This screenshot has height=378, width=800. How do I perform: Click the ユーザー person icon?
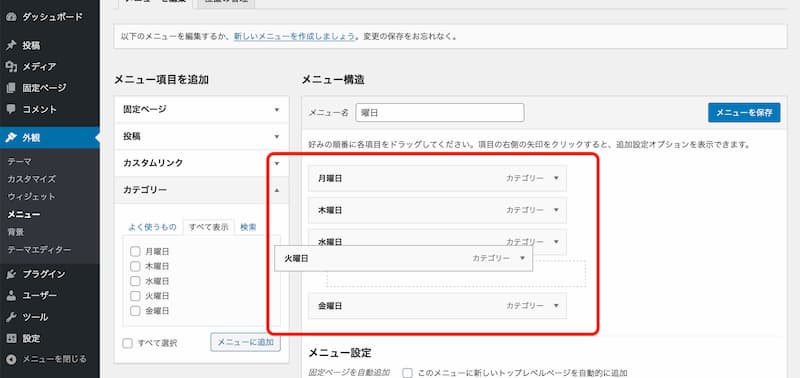[x=11, y=295]
